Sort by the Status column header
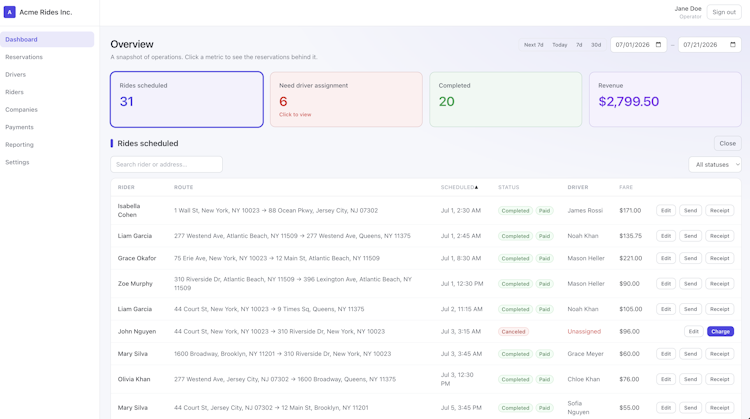Screen dimensions: 750x419 tap(508, 187)
